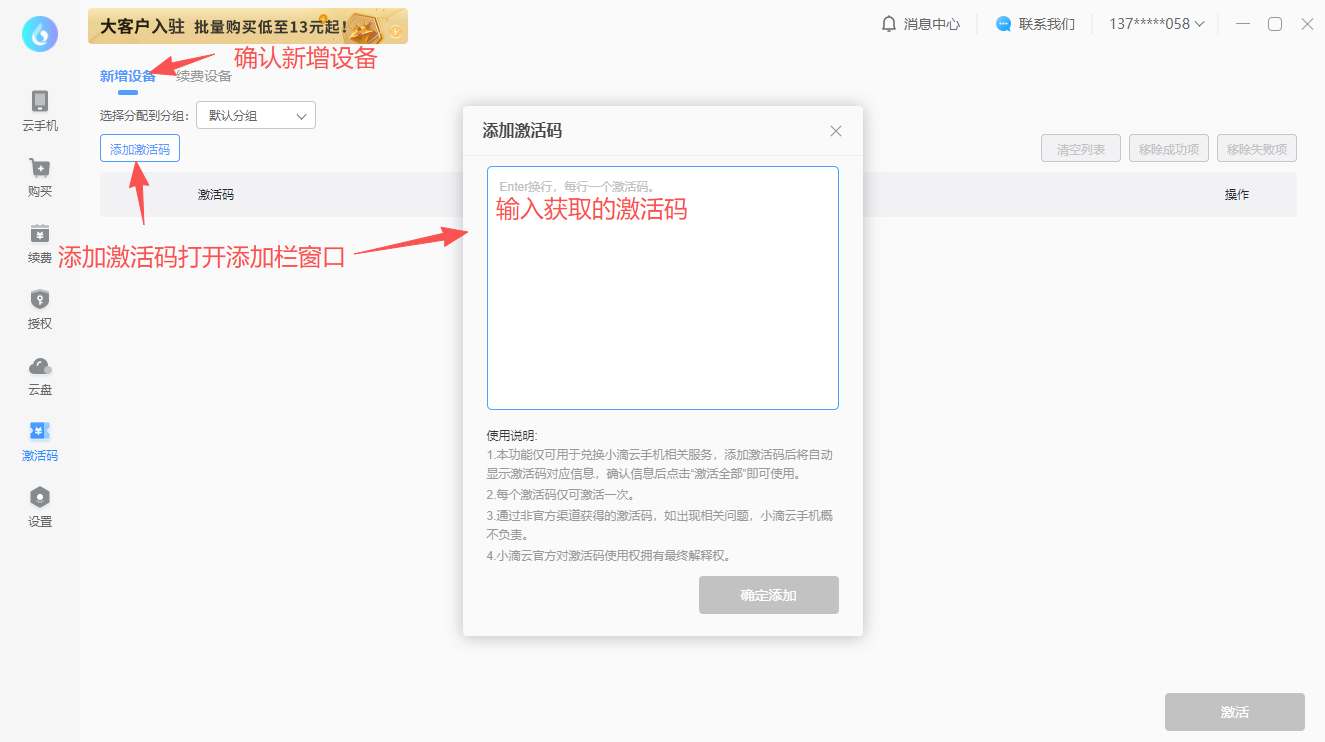Open 设置 settings from the sidebar
Screen dimensions: 1325x742
40,498
